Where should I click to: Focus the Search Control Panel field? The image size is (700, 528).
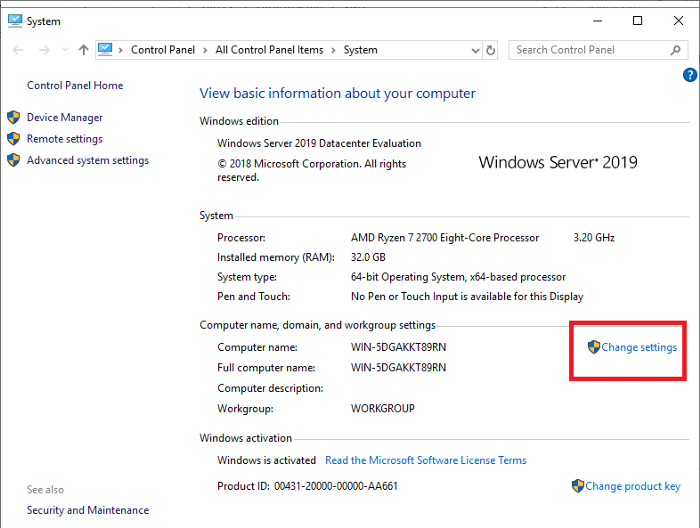point(597,50)
